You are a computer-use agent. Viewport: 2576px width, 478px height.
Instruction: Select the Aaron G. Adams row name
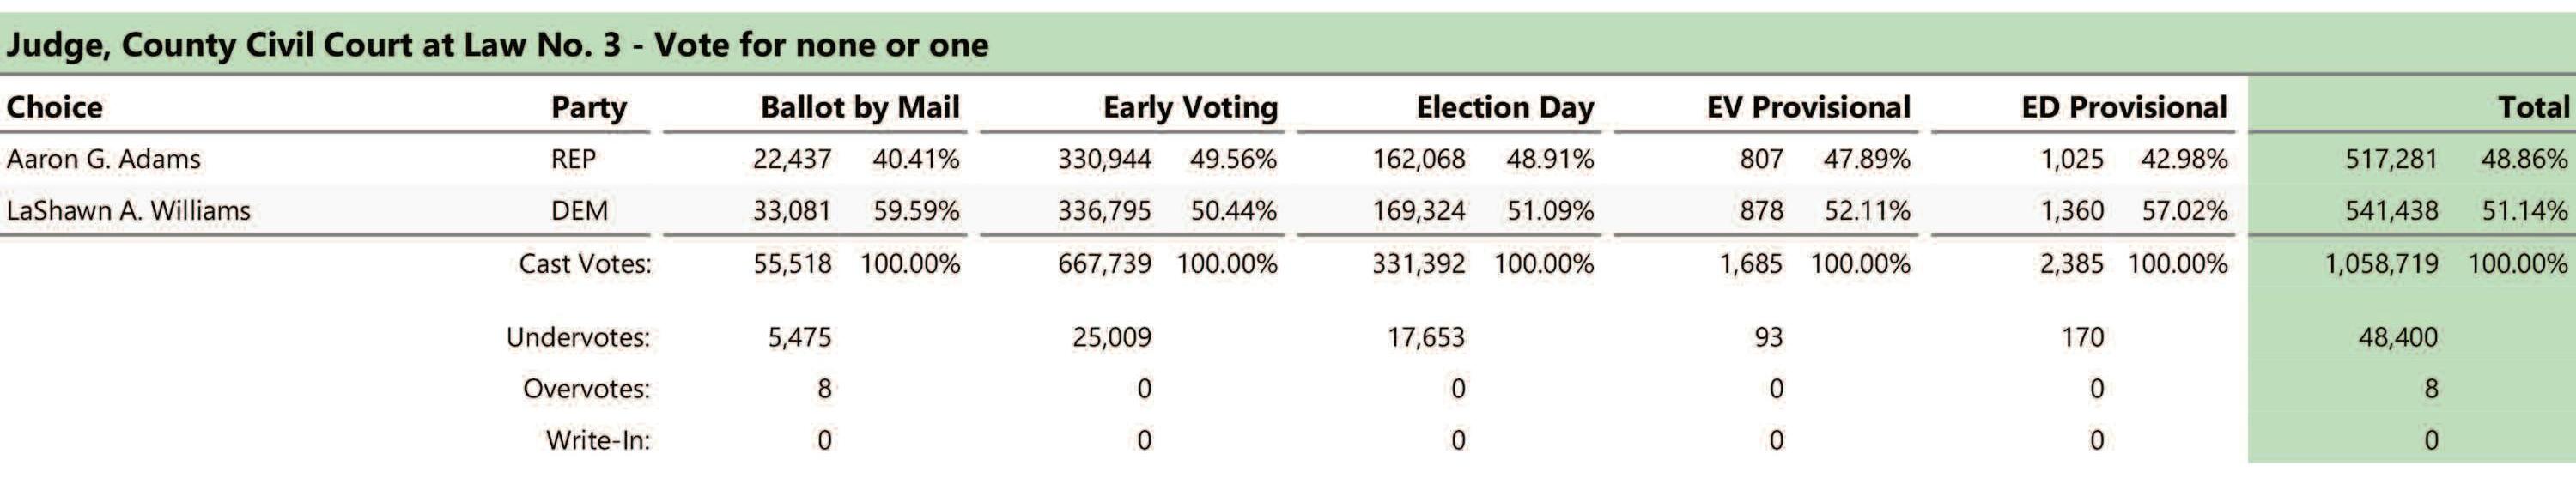[103, 159]
